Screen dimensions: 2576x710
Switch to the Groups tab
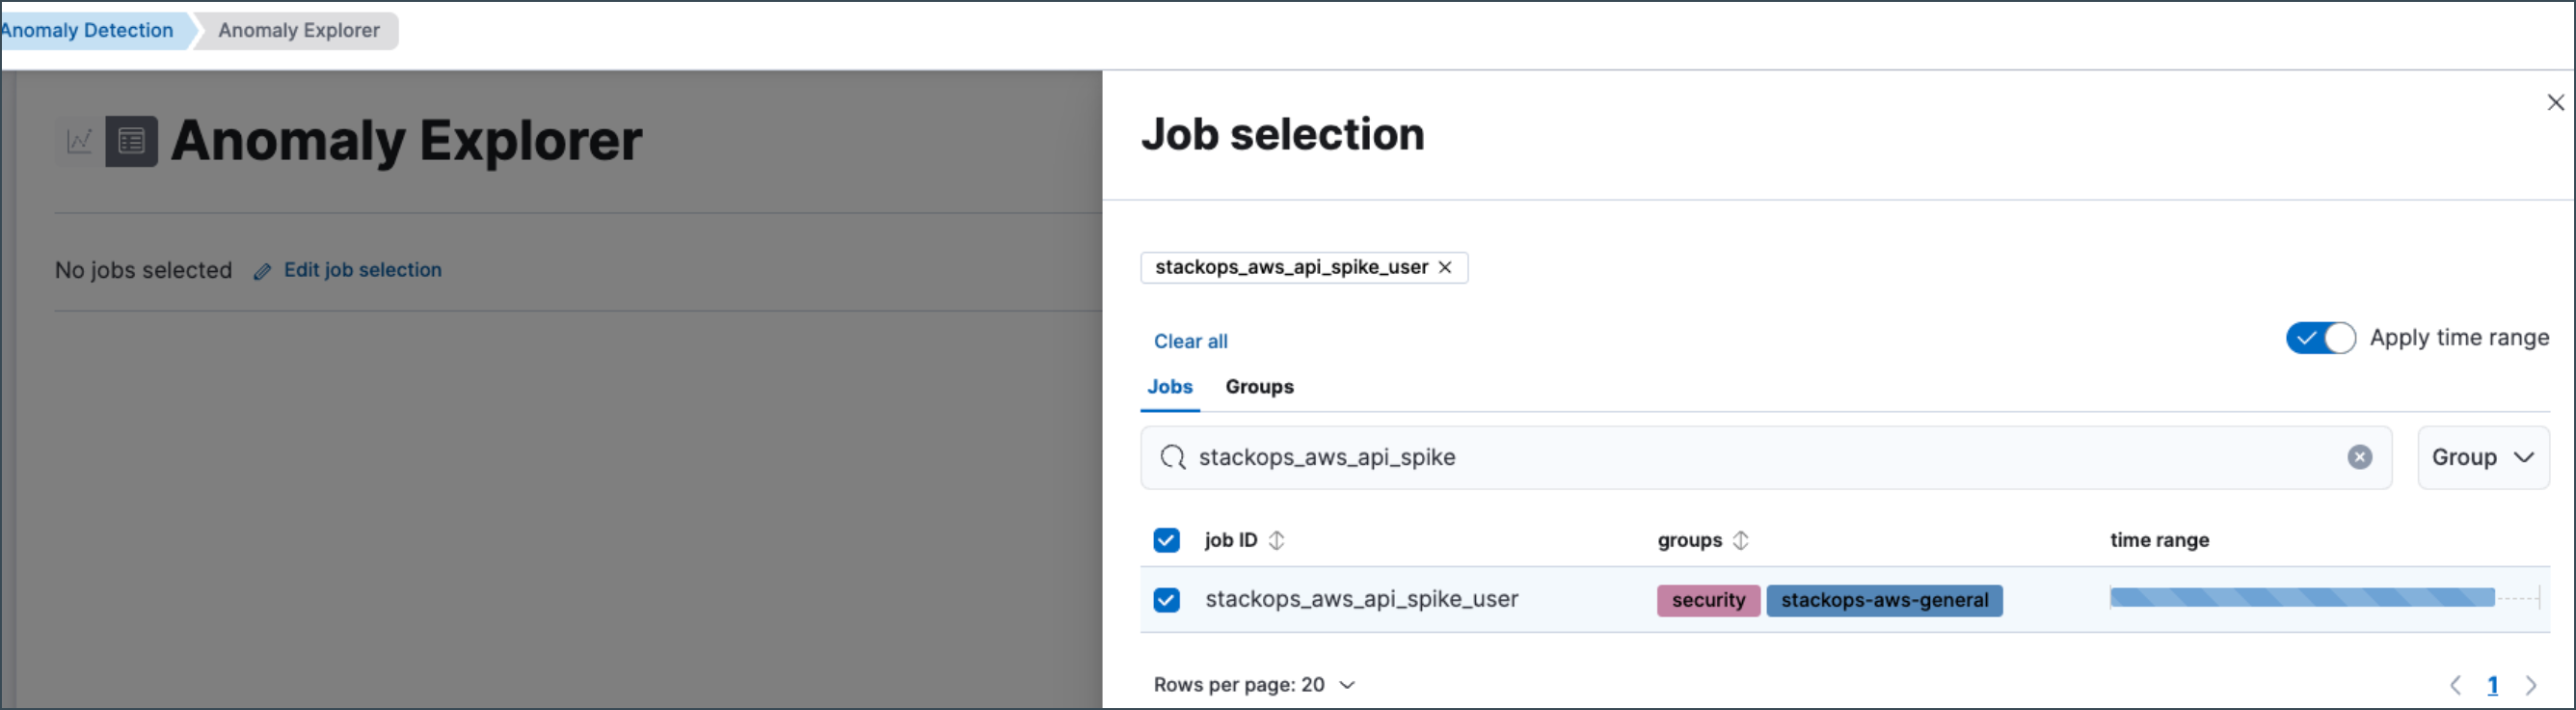tap(1259, 387)
